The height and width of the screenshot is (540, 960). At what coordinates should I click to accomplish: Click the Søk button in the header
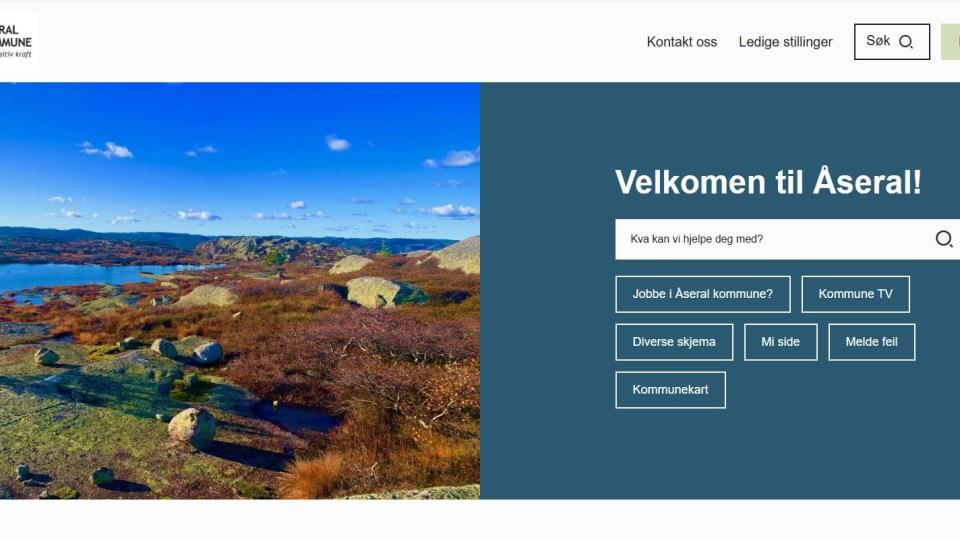click(x=891, y=42)
